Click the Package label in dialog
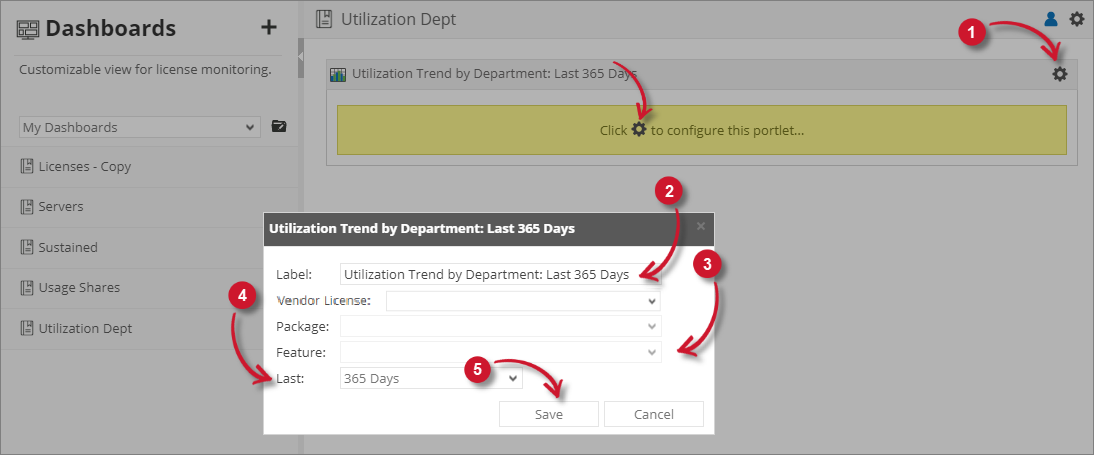Viewport: 1094px width, 455px height. (x=304, y=326)
